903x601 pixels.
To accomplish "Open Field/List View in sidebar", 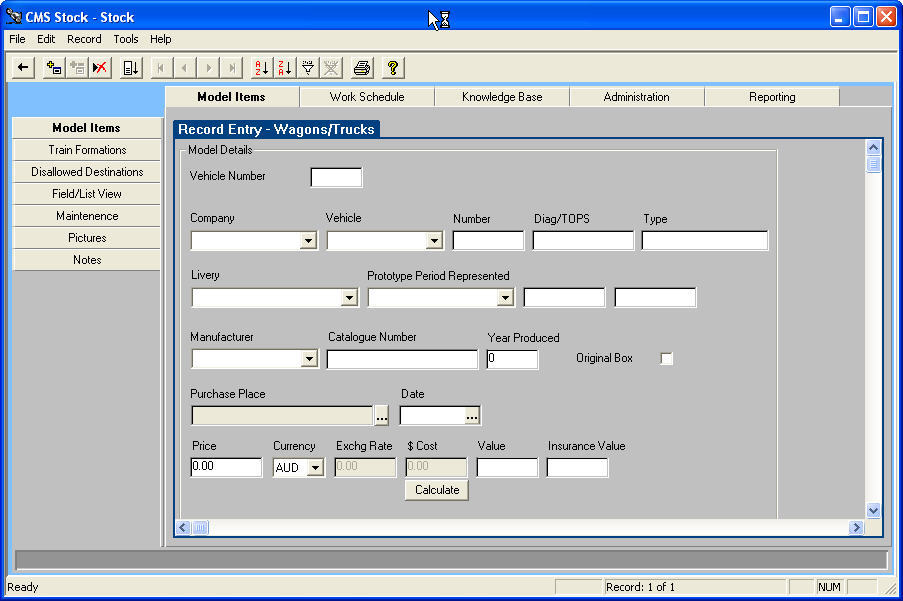I will (86, 194).
